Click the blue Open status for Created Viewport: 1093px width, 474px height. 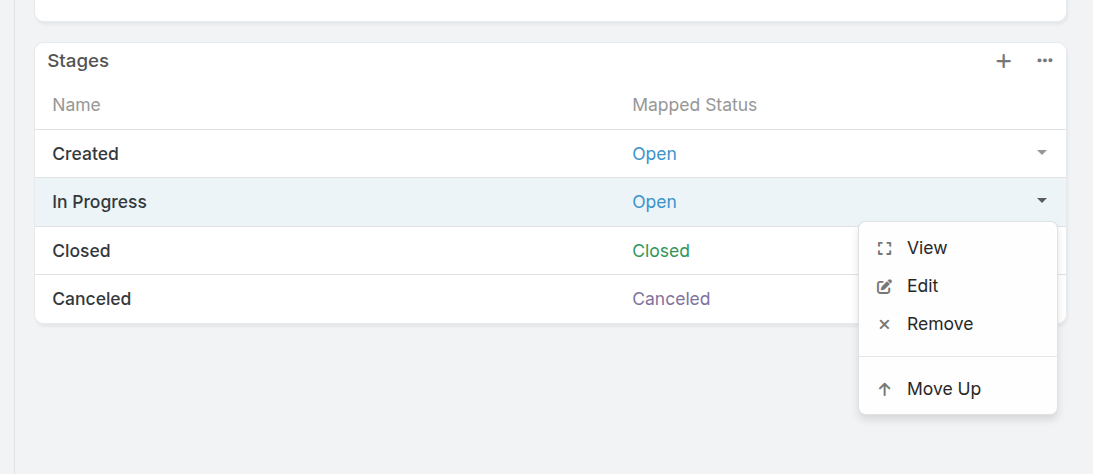coord(654,154)
